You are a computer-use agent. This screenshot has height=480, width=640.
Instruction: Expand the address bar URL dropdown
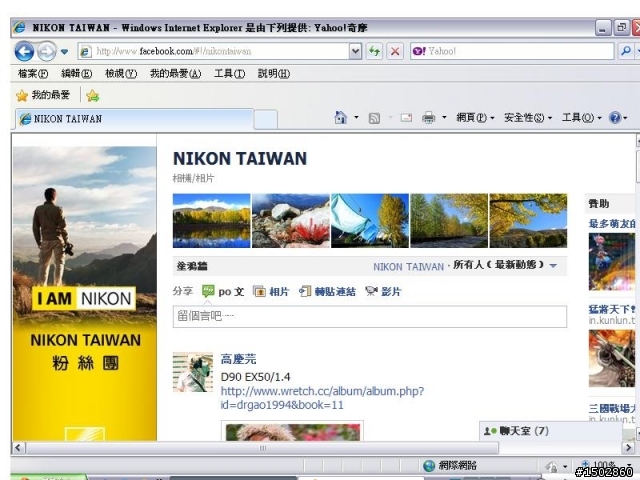356,51
